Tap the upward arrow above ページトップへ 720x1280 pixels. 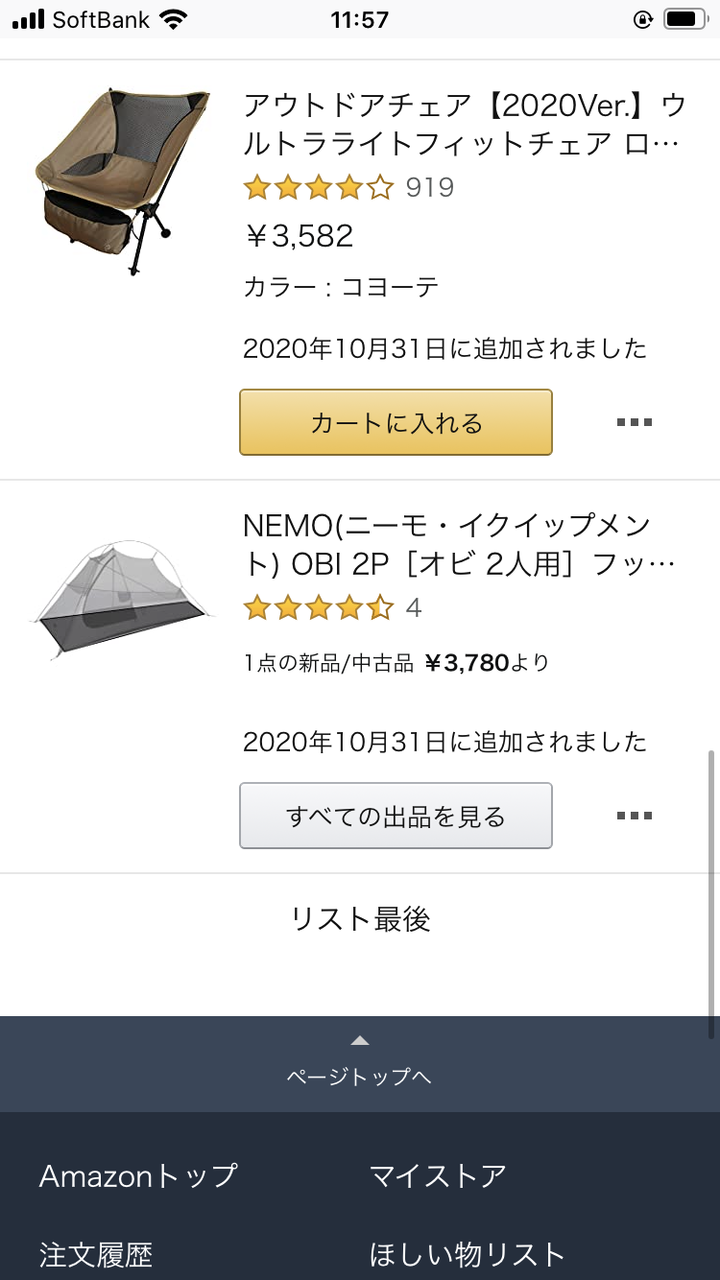click(360, 1041)
